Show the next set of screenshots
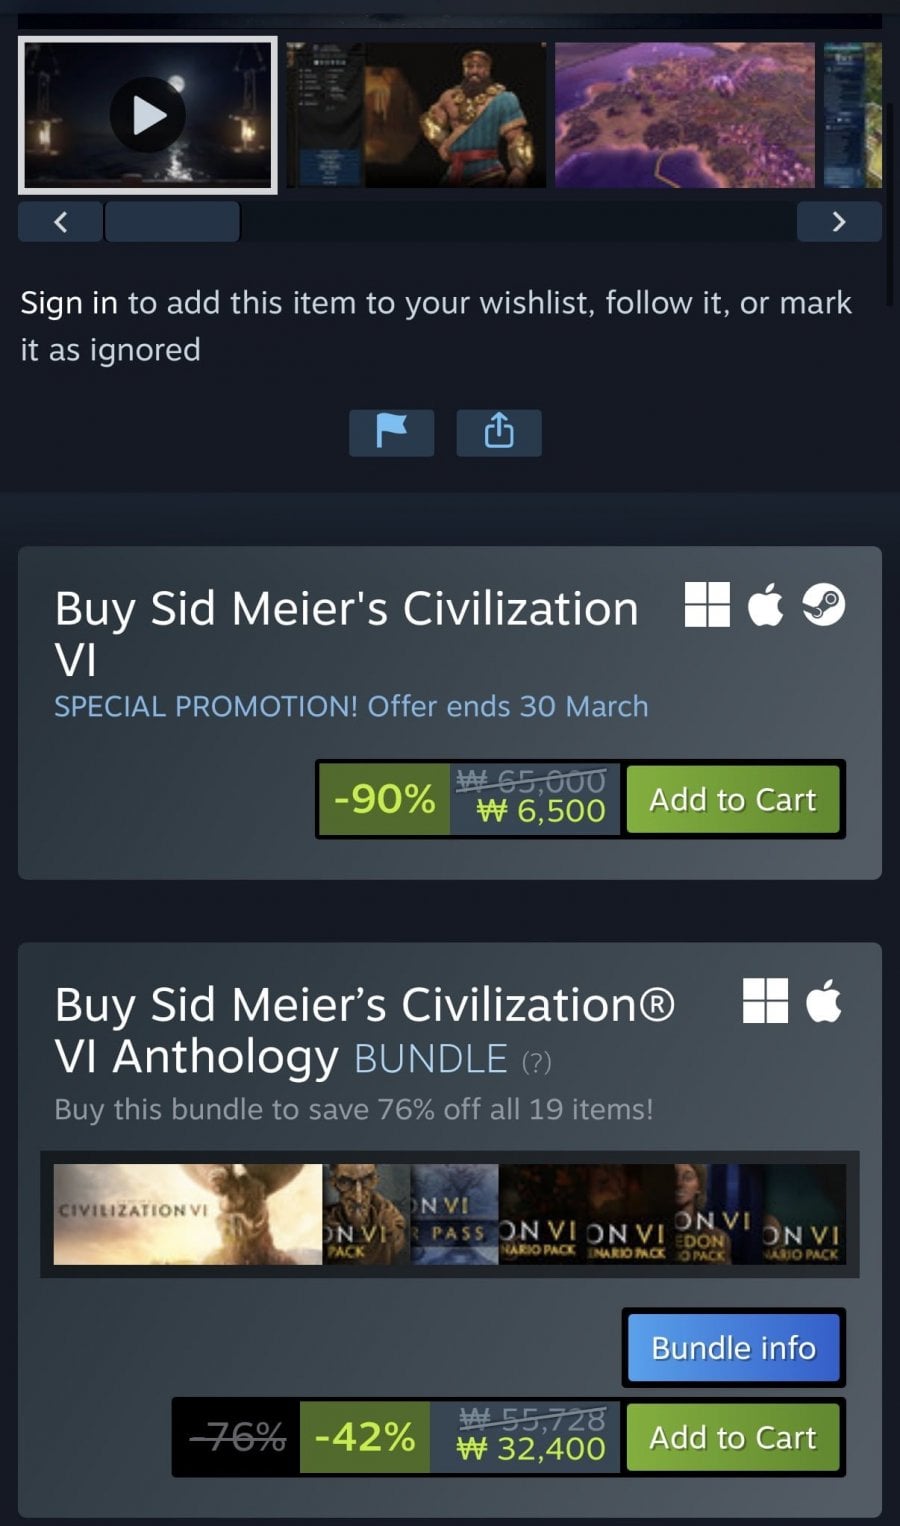Image resolution: width=900 pixels, height=1526 pixels. click(x=839, y=221)
